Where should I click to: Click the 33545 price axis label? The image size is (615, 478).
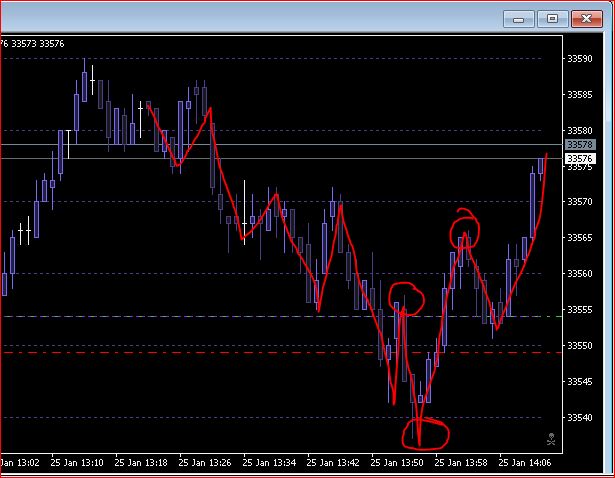coord(580,382)
